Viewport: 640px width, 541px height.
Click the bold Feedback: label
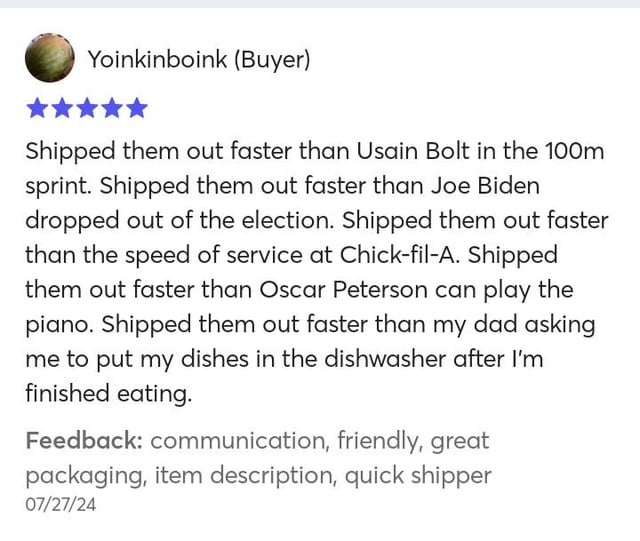point(83,441)
